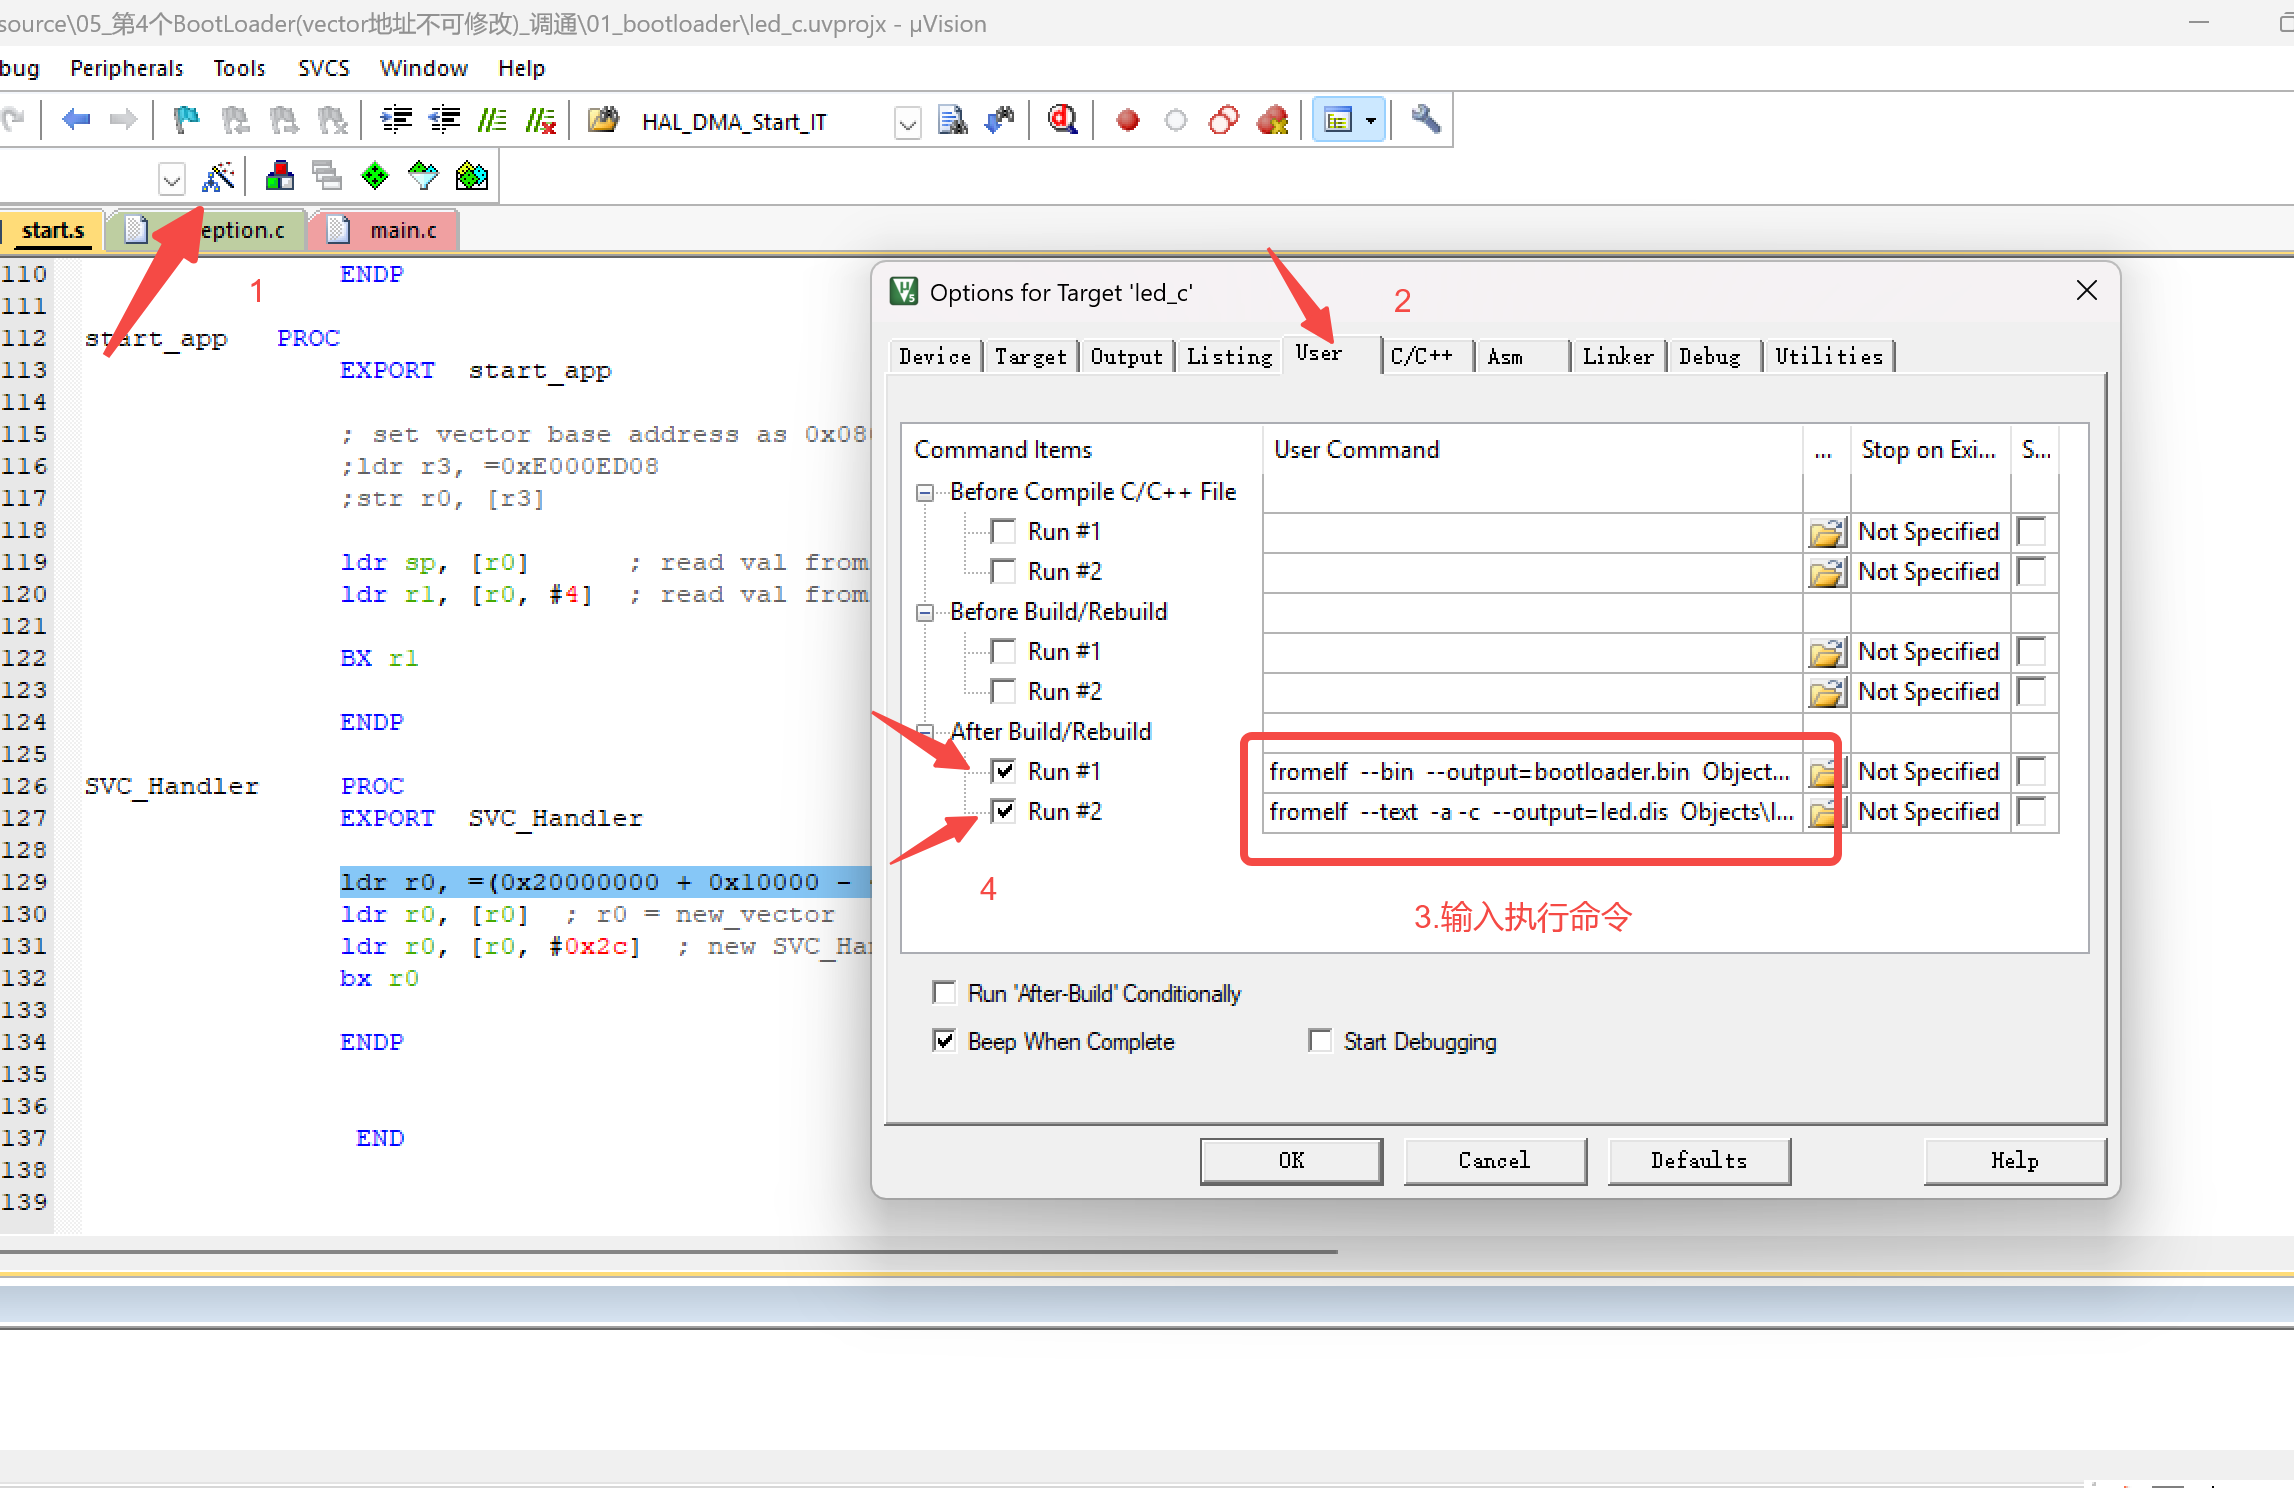Click the Help button in dialog
The height and width of the screenshot is (1488, 2294).
tap(2014, 1160)
